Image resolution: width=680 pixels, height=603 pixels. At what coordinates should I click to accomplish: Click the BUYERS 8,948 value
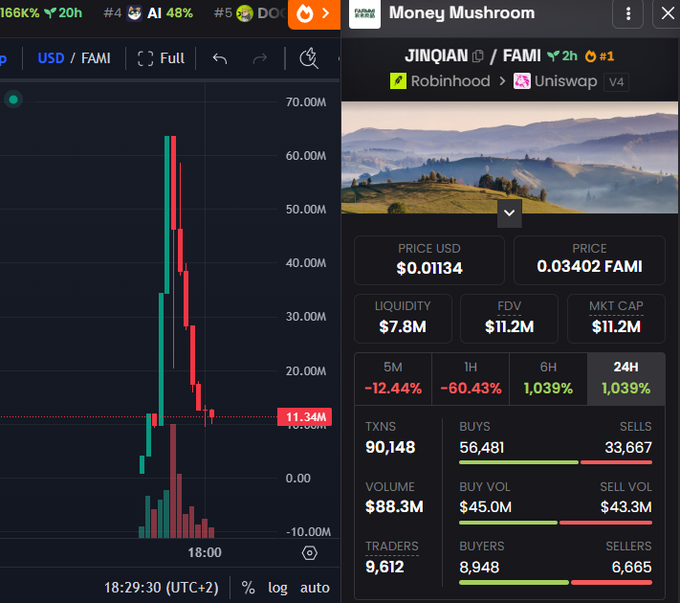pyautogui.click(x=479, y=567)
